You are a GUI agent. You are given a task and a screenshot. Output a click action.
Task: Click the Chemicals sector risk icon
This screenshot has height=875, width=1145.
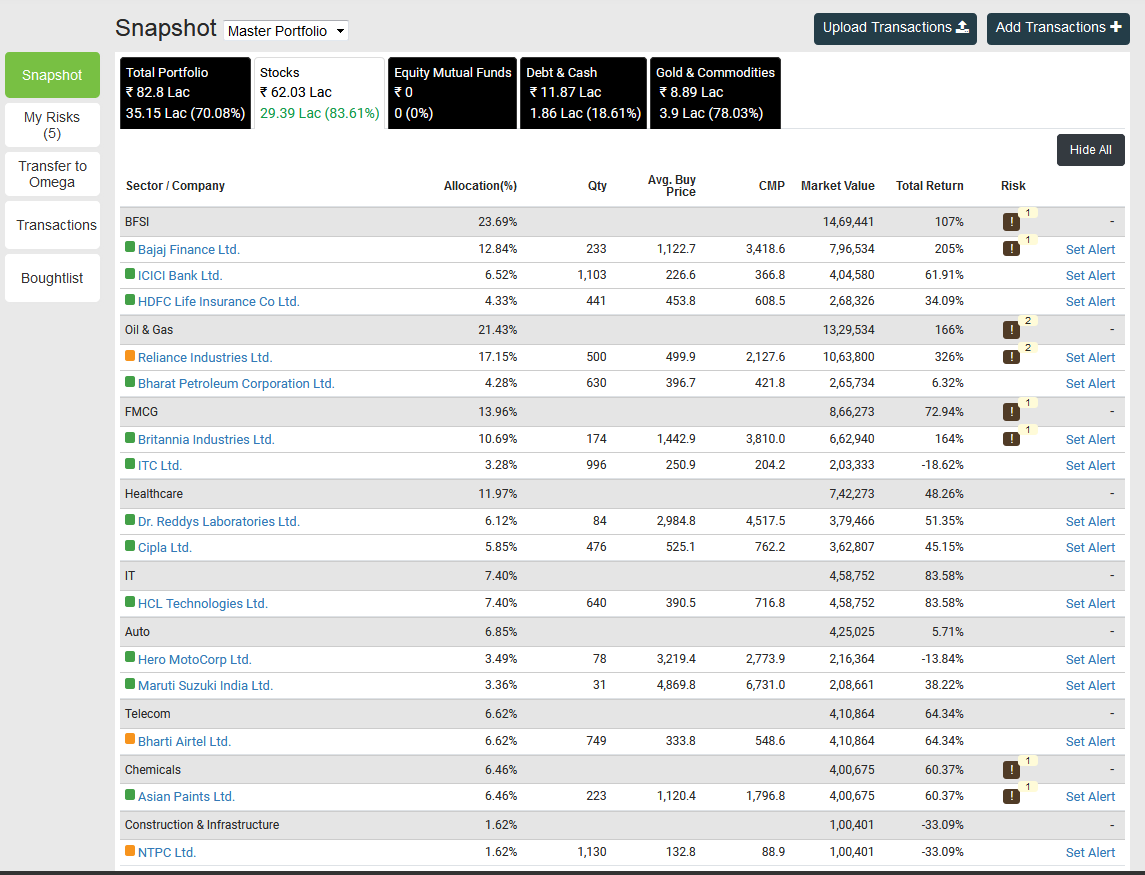pos(1011,769)
